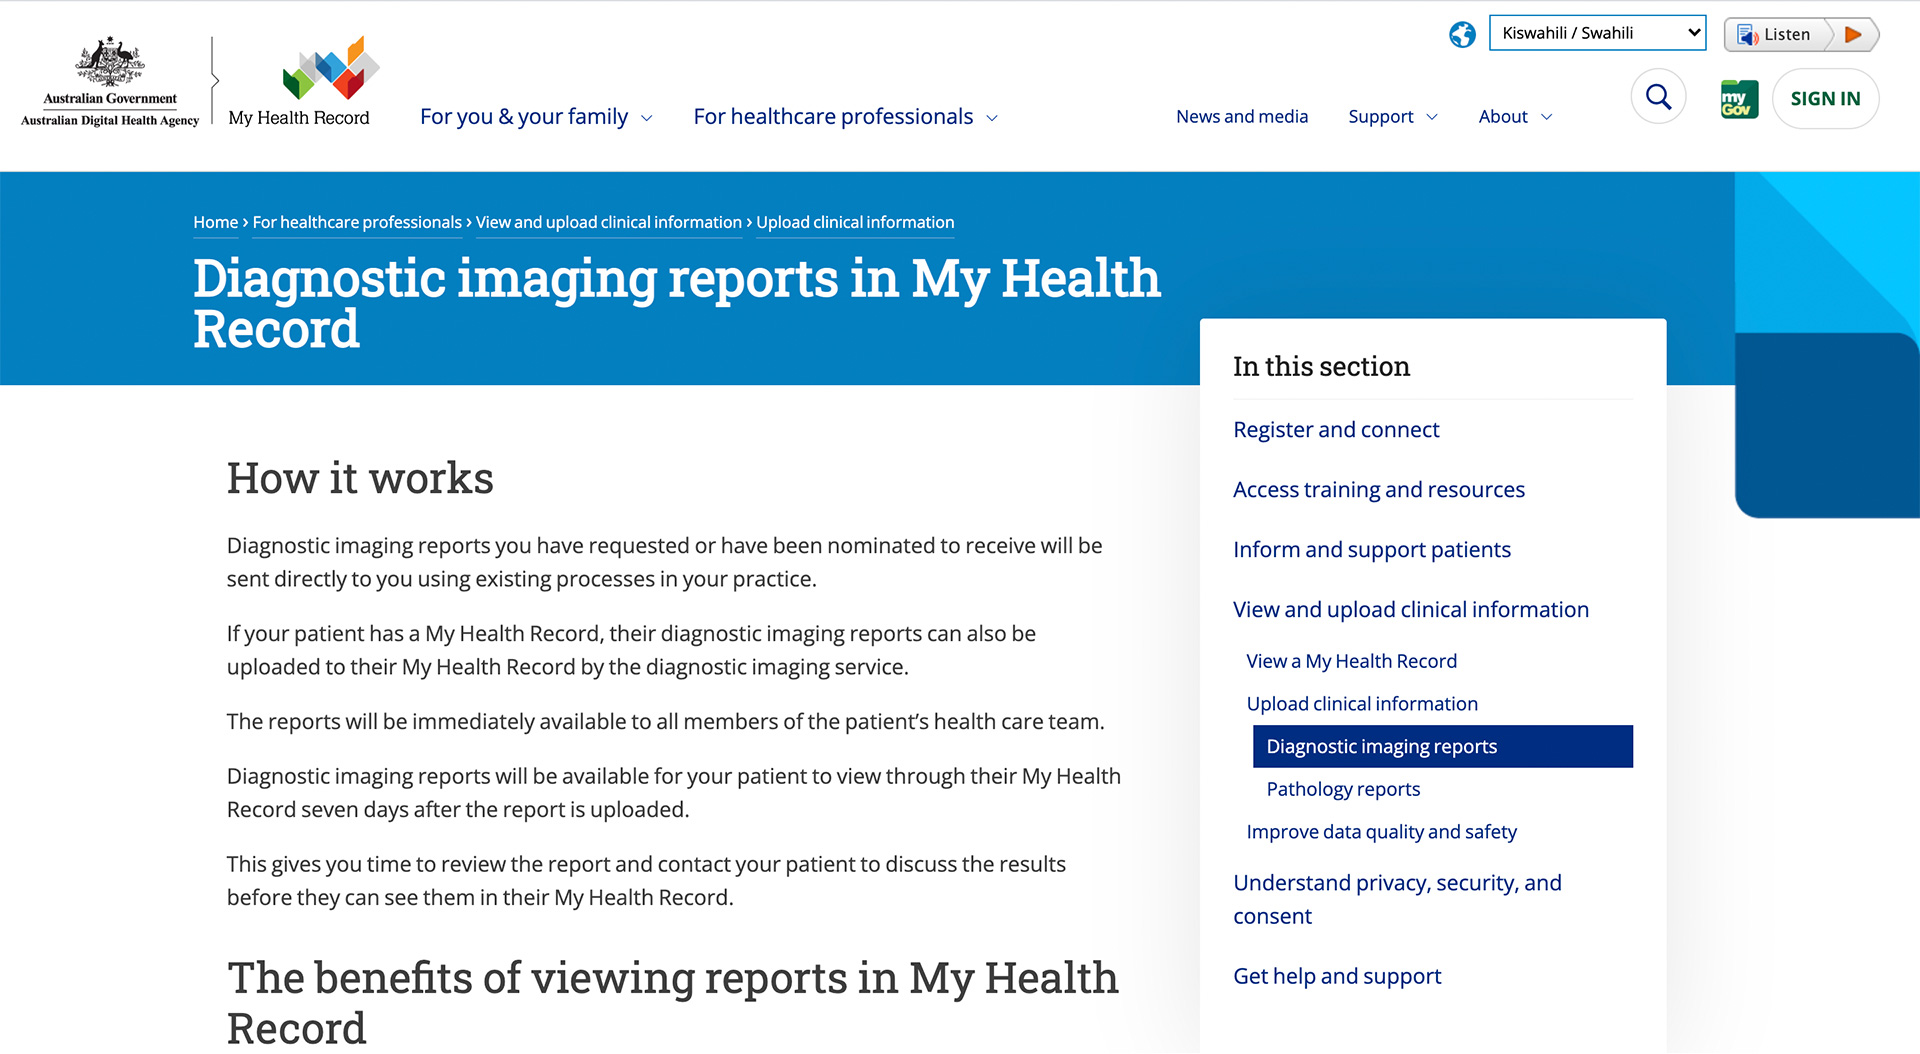Select Diagnostic imaging reports sidebar item
Viewport: 1920px width, 1054px height.
click(1443, 747)
